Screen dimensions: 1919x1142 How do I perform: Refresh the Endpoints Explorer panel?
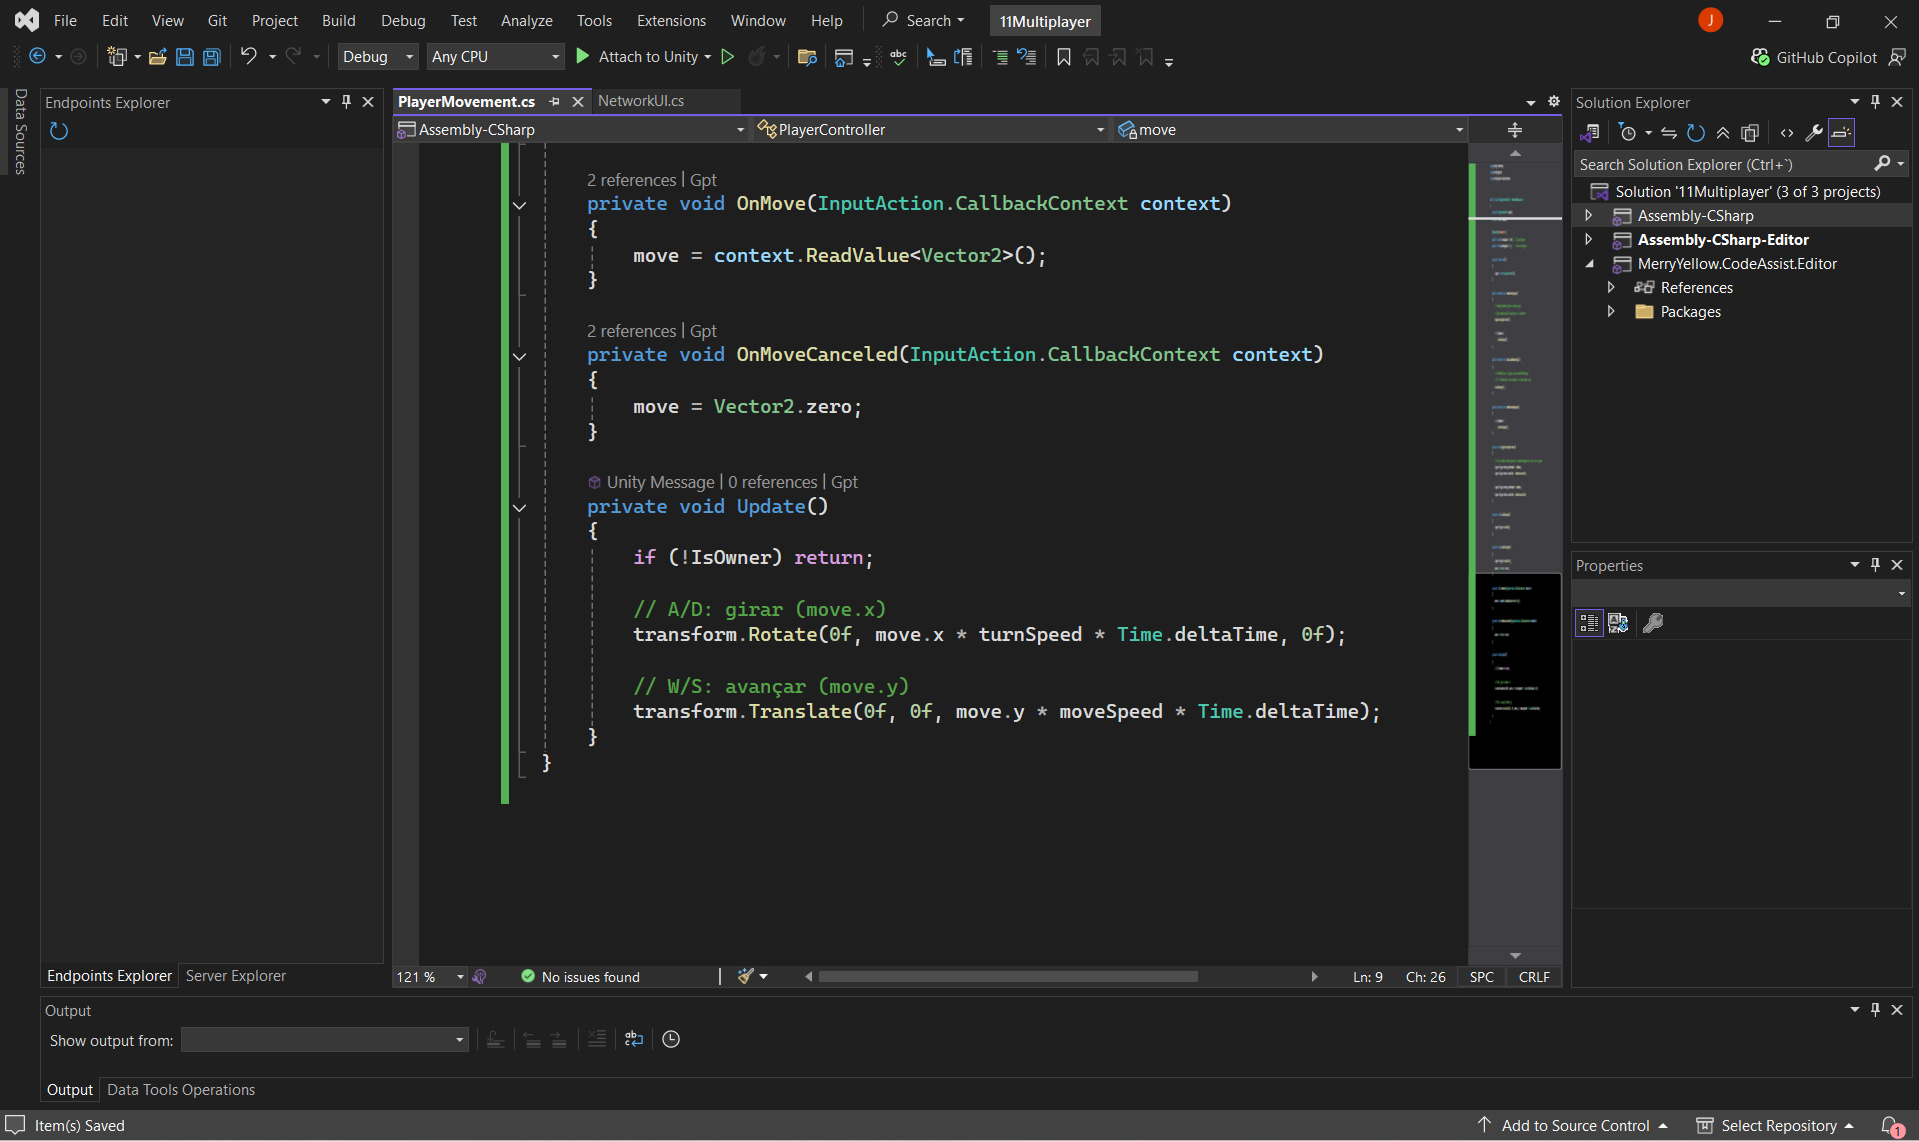click(x=59, y=131)
